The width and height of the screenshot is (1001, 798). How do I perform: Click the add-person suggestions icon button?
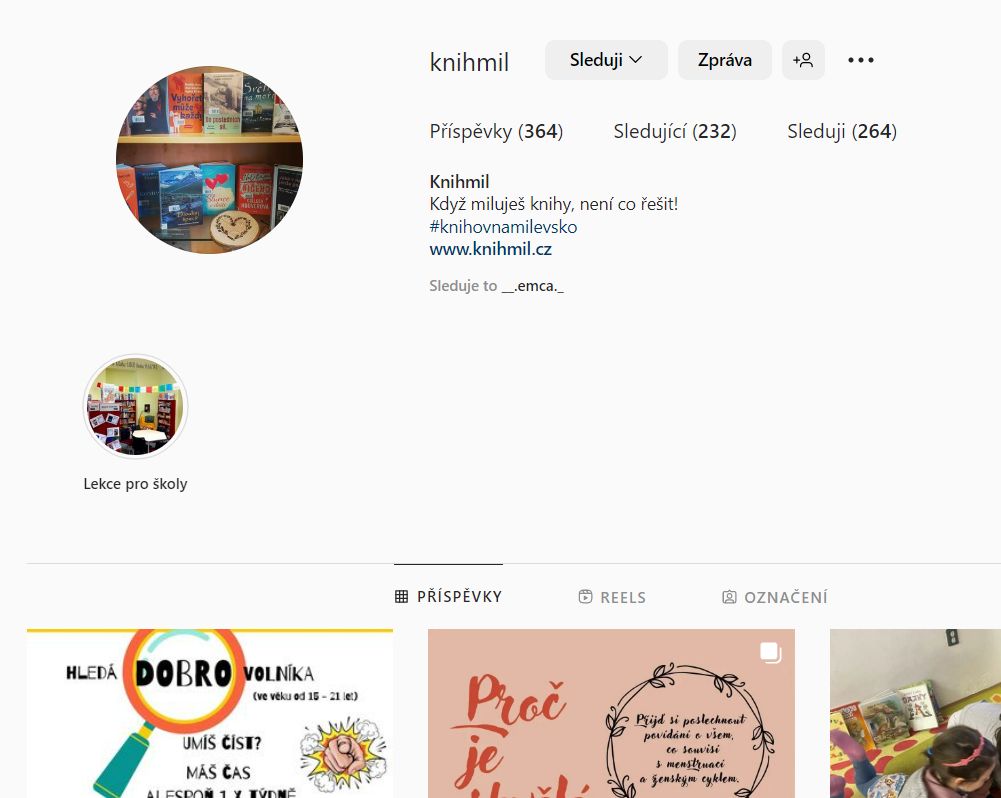tap(803, 60)
